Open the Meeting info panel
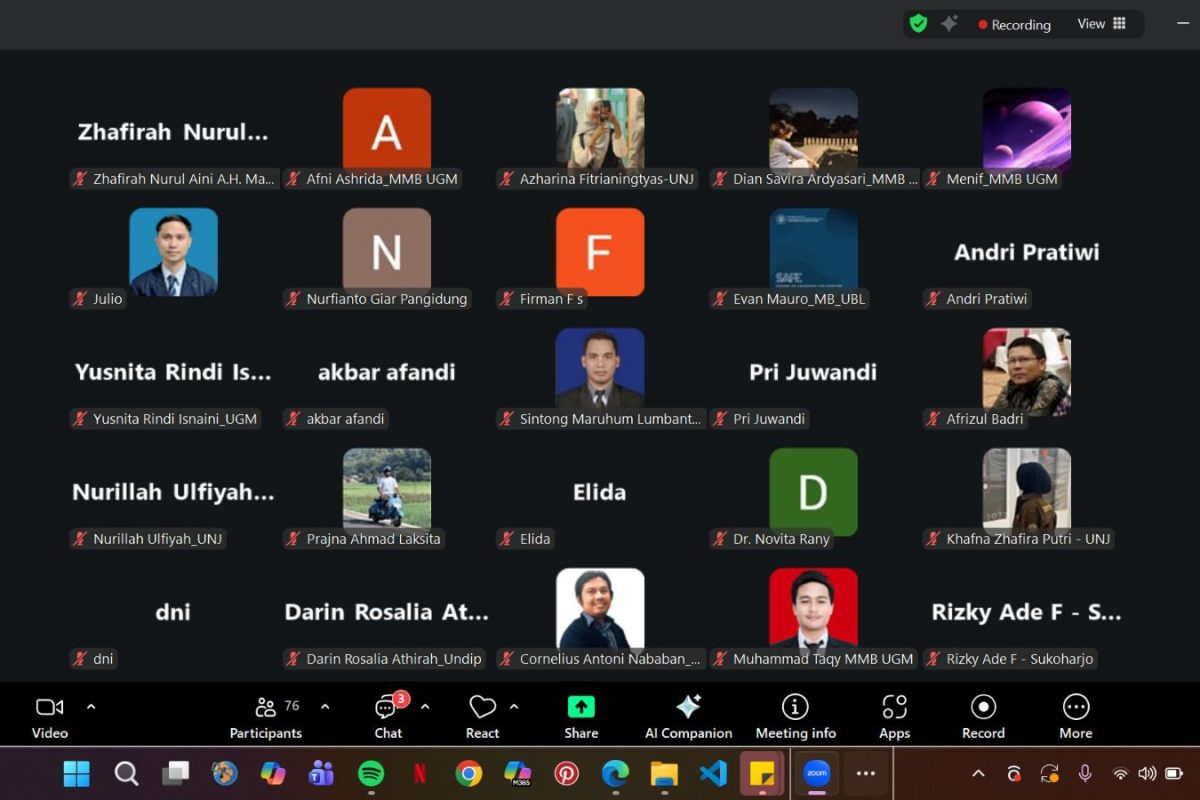1200x800 pixels. pyautogui.click(x=795, y=716)
